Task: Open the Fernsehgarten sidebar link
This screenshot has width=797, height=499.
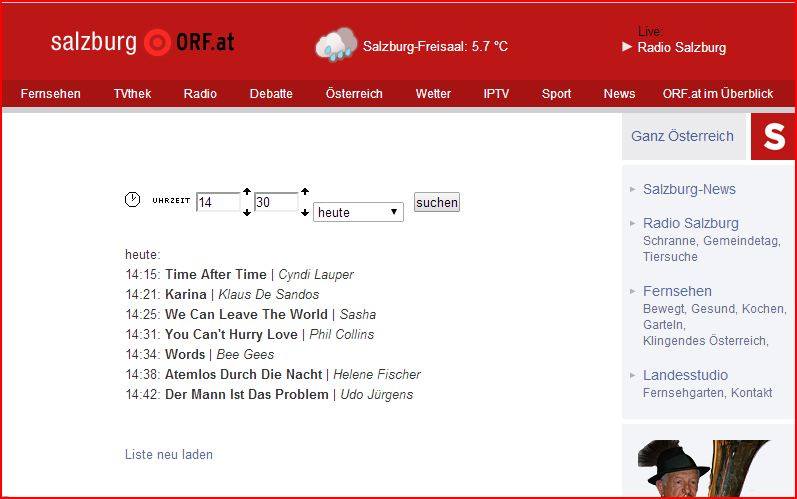Action: tap(685, 393)
